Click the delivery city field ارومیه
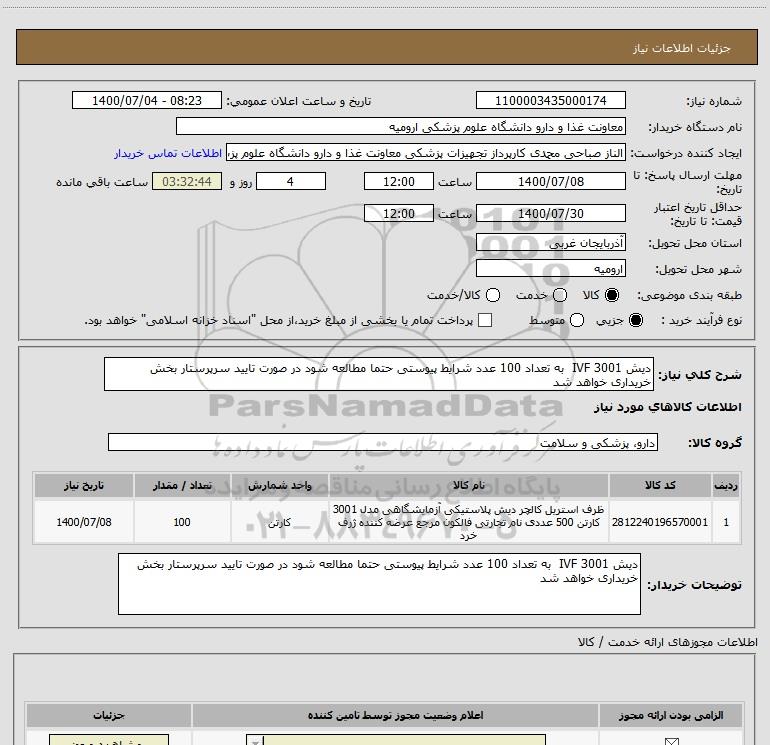The image size is (770, 745). (550, 269)
